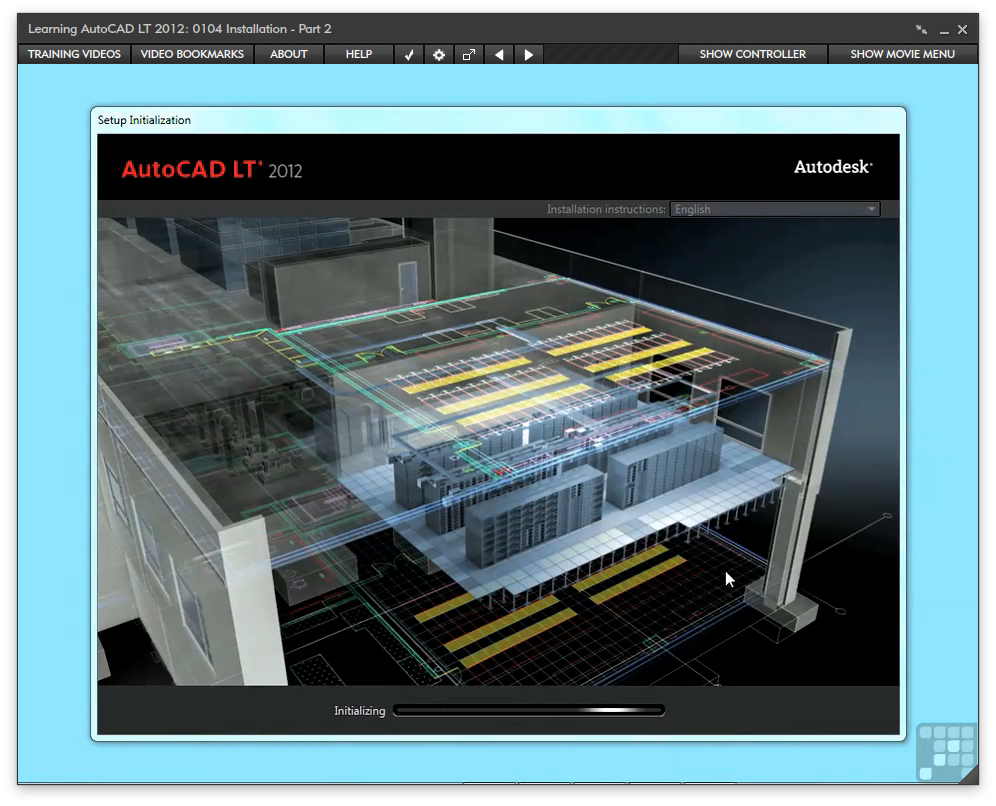
Task: Click the checkmark icon in the toolbar
Action: [x=408, y=54]
